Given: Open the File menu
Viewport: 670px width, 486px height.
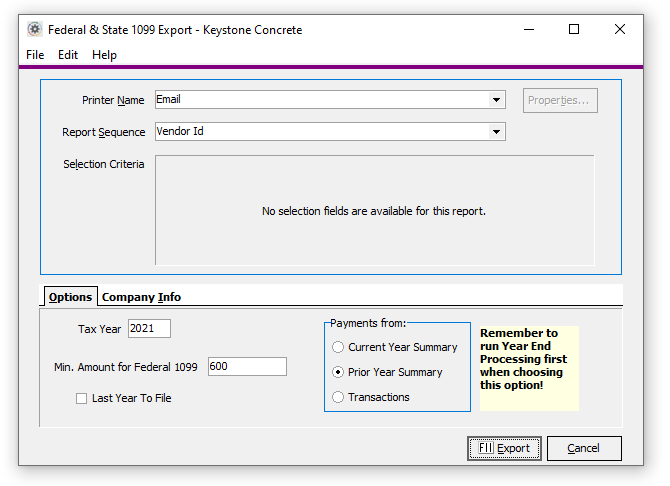Looking at the screenshot, I should click(x=35, y=55).
